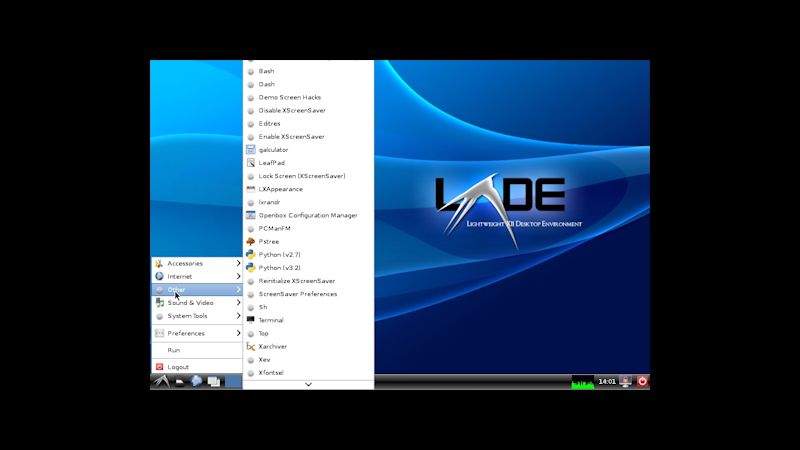The height and width of the screenshot is (450, 800).
Task: Open the LXDE start menu icon
Action: [x=162, y=381]
